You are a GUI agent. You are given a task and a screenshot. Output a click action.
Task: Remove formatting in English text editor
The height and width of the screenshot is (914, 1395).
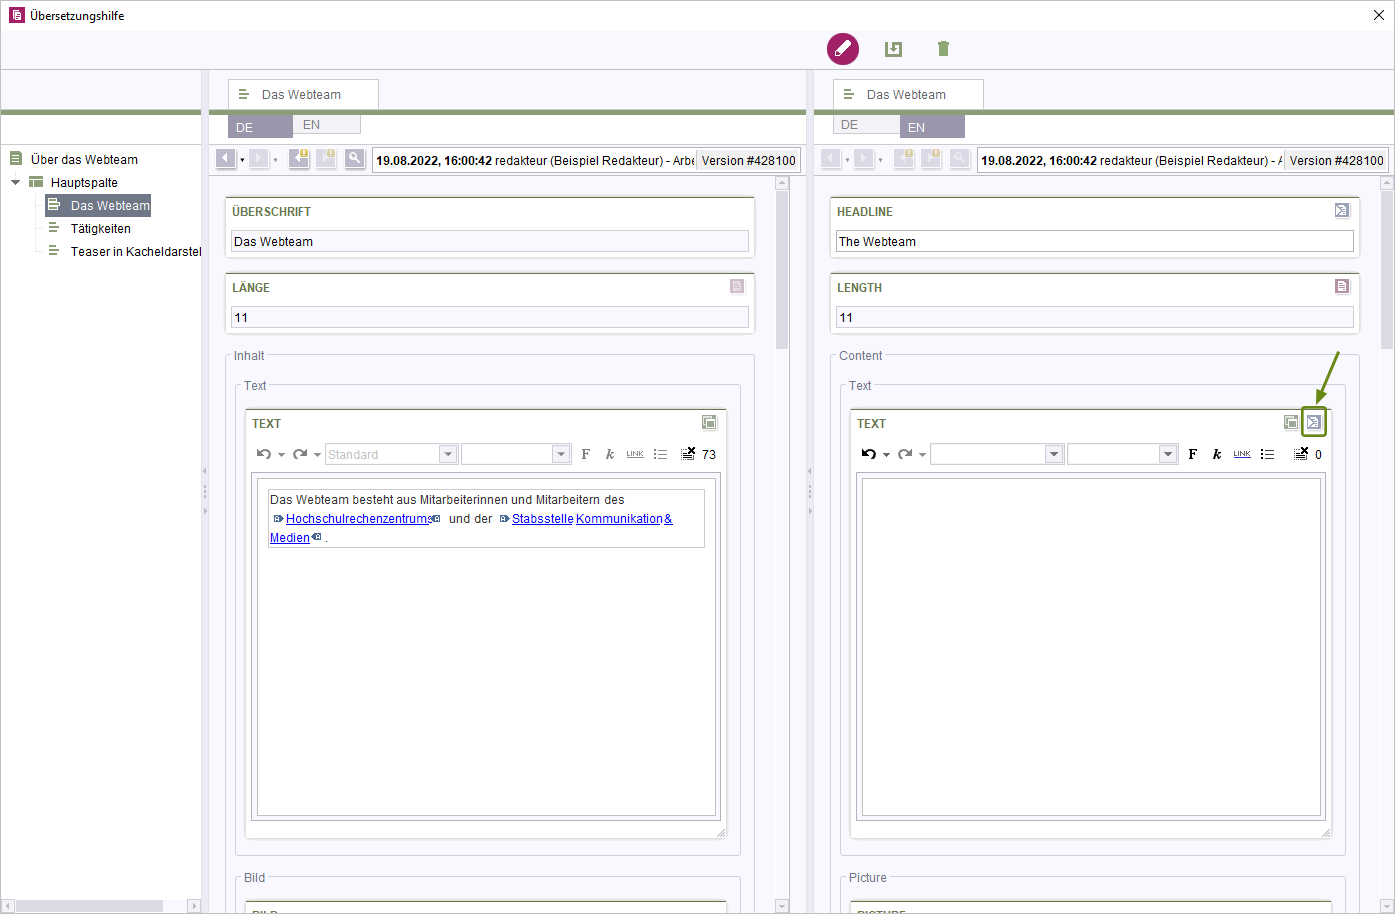pos(1301,454)
